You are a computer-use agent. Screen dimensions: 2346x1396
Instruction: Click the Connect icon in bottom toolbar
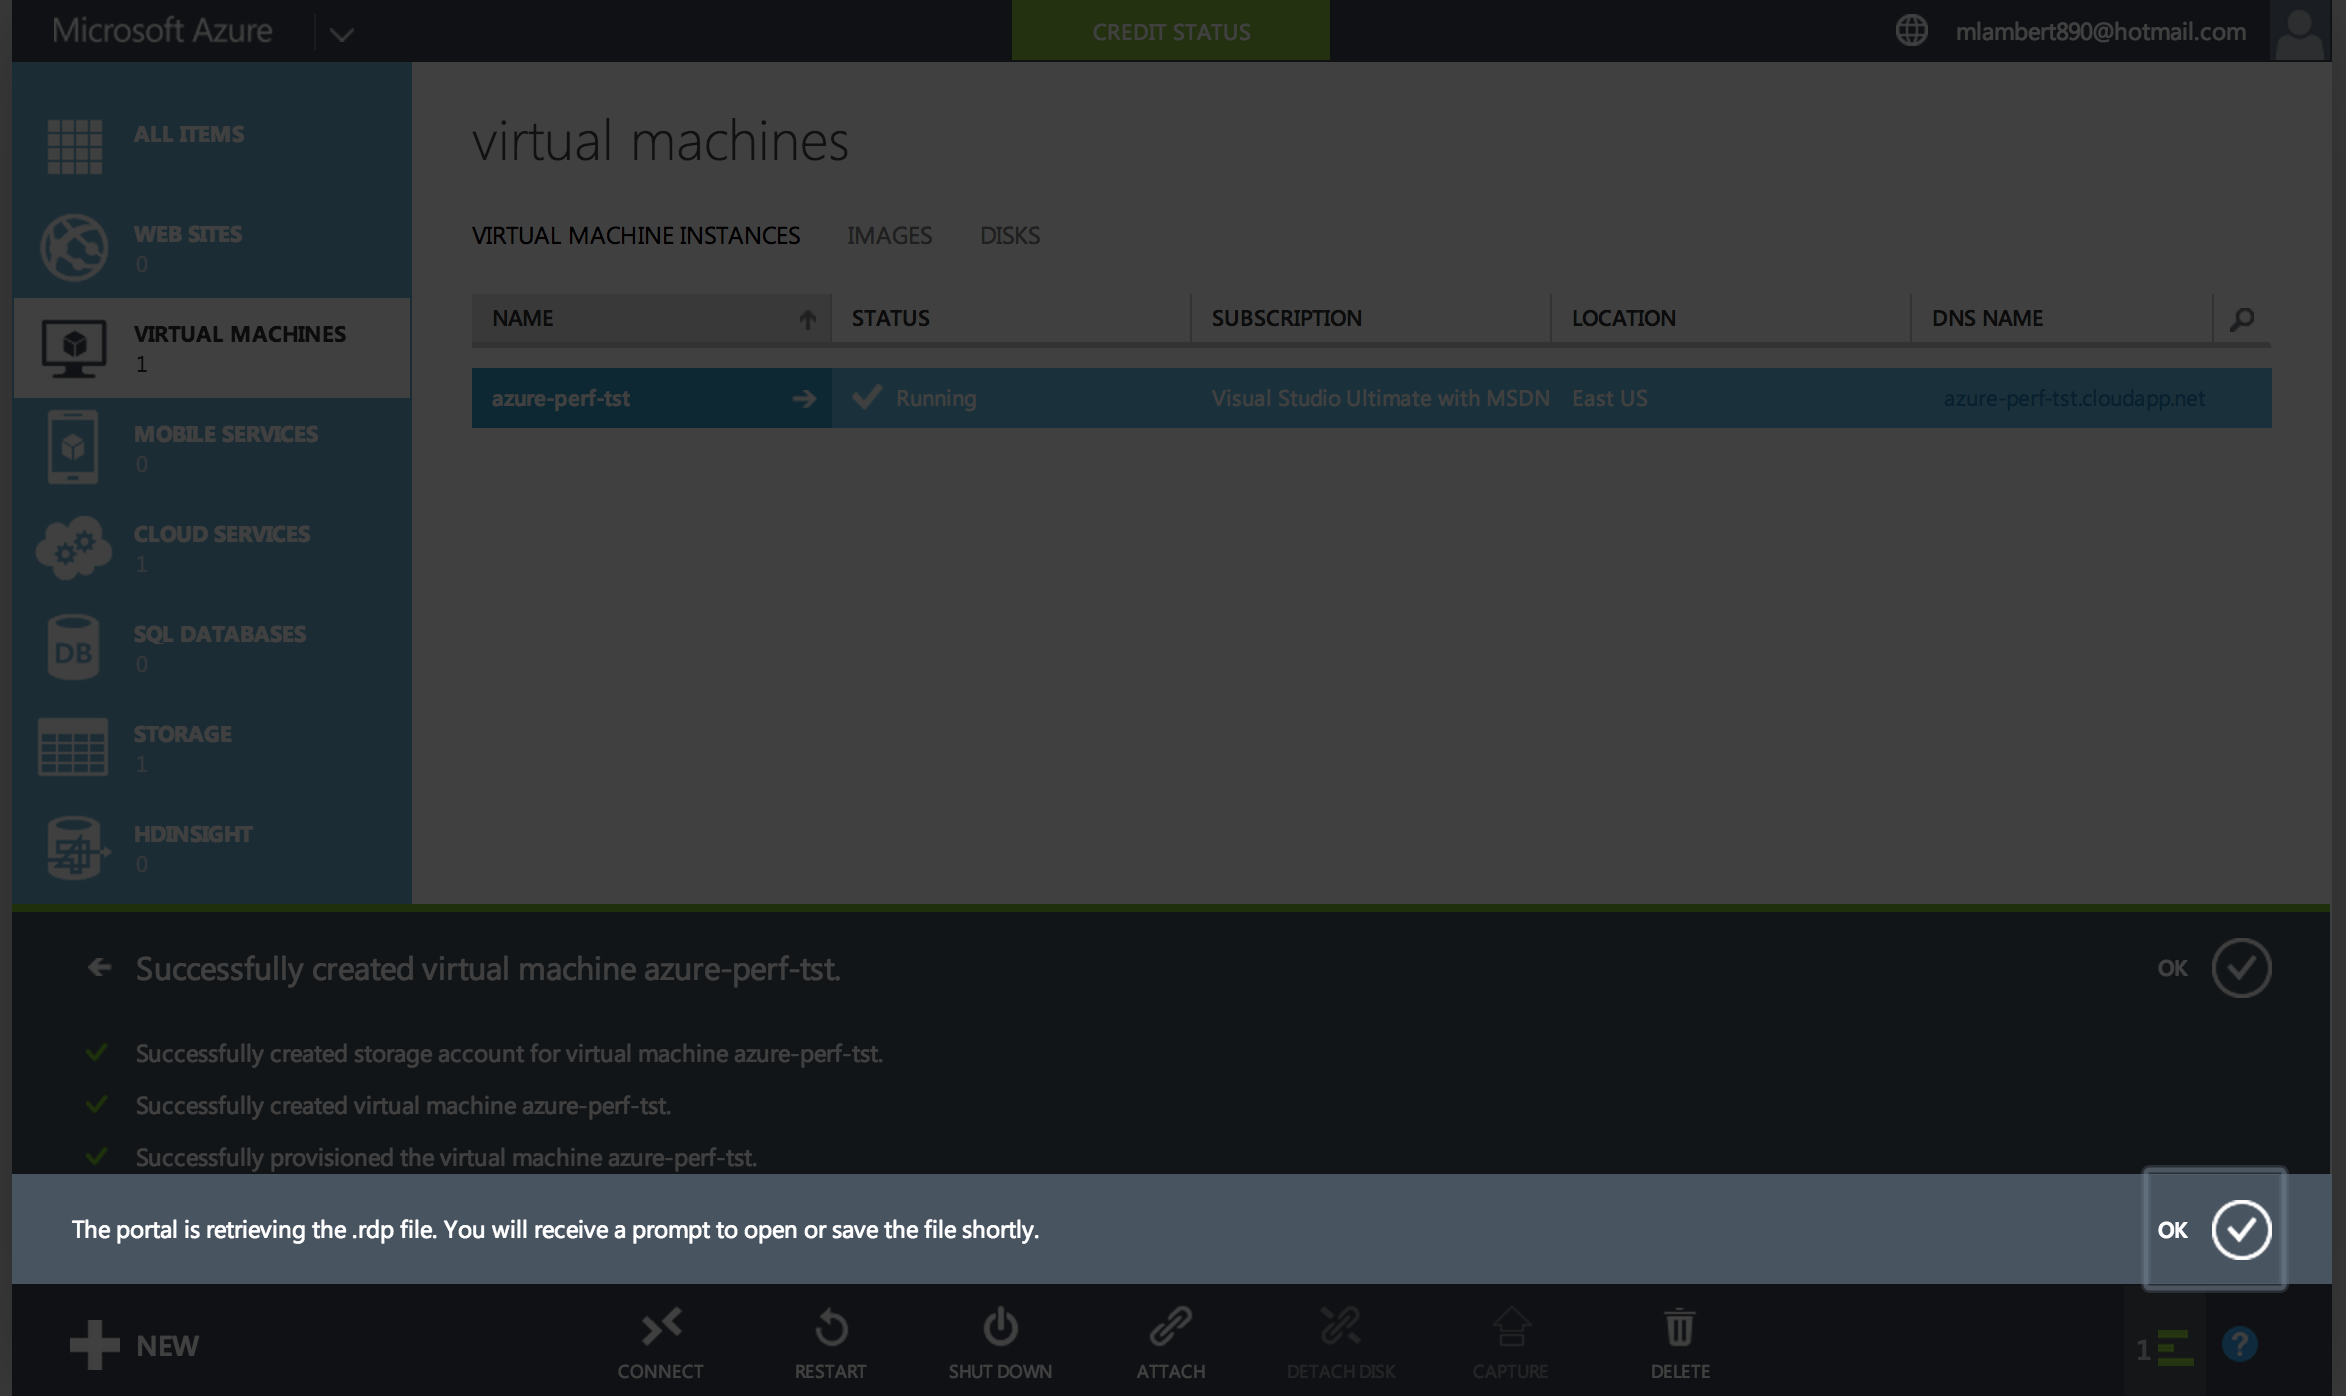(660, 1328)
